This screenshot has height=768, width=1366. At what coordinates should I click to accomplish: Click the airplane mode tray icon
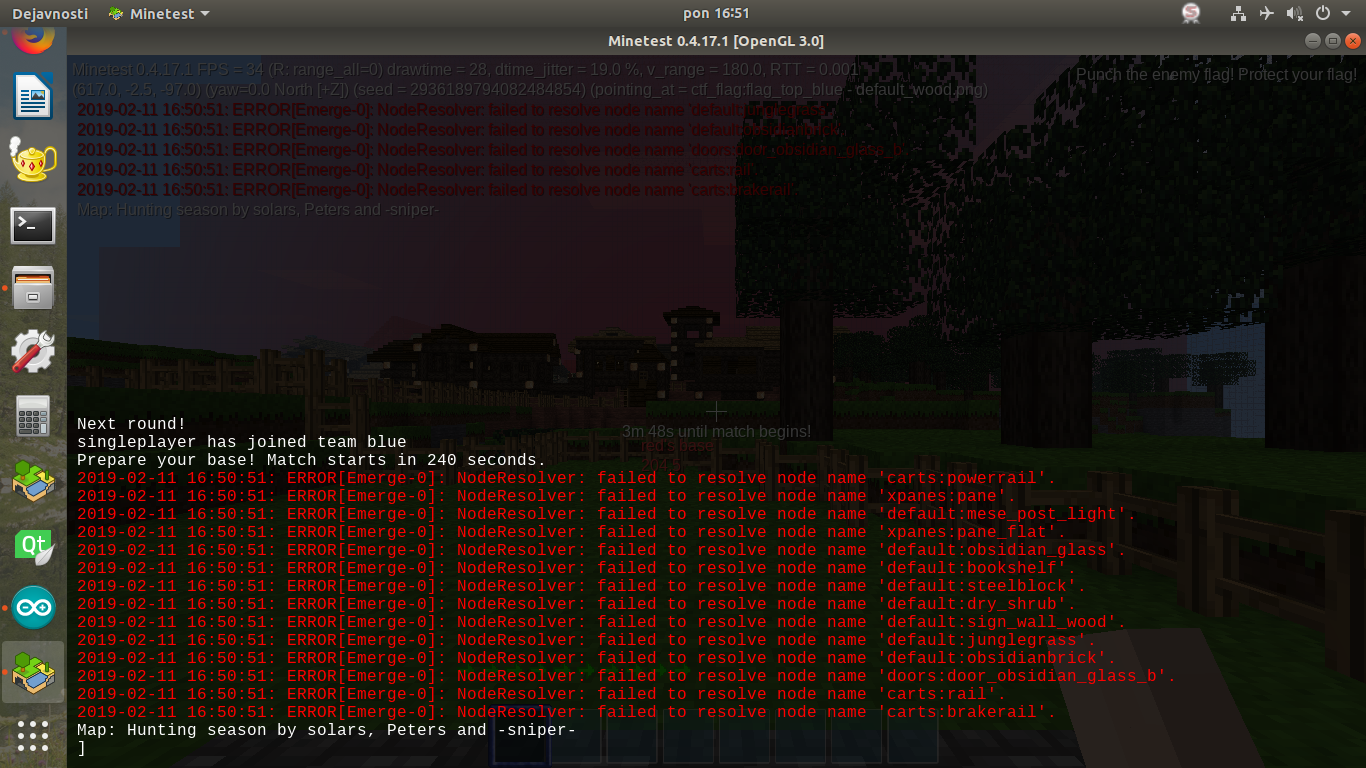pyautogui.click(x=1267, y=13)
